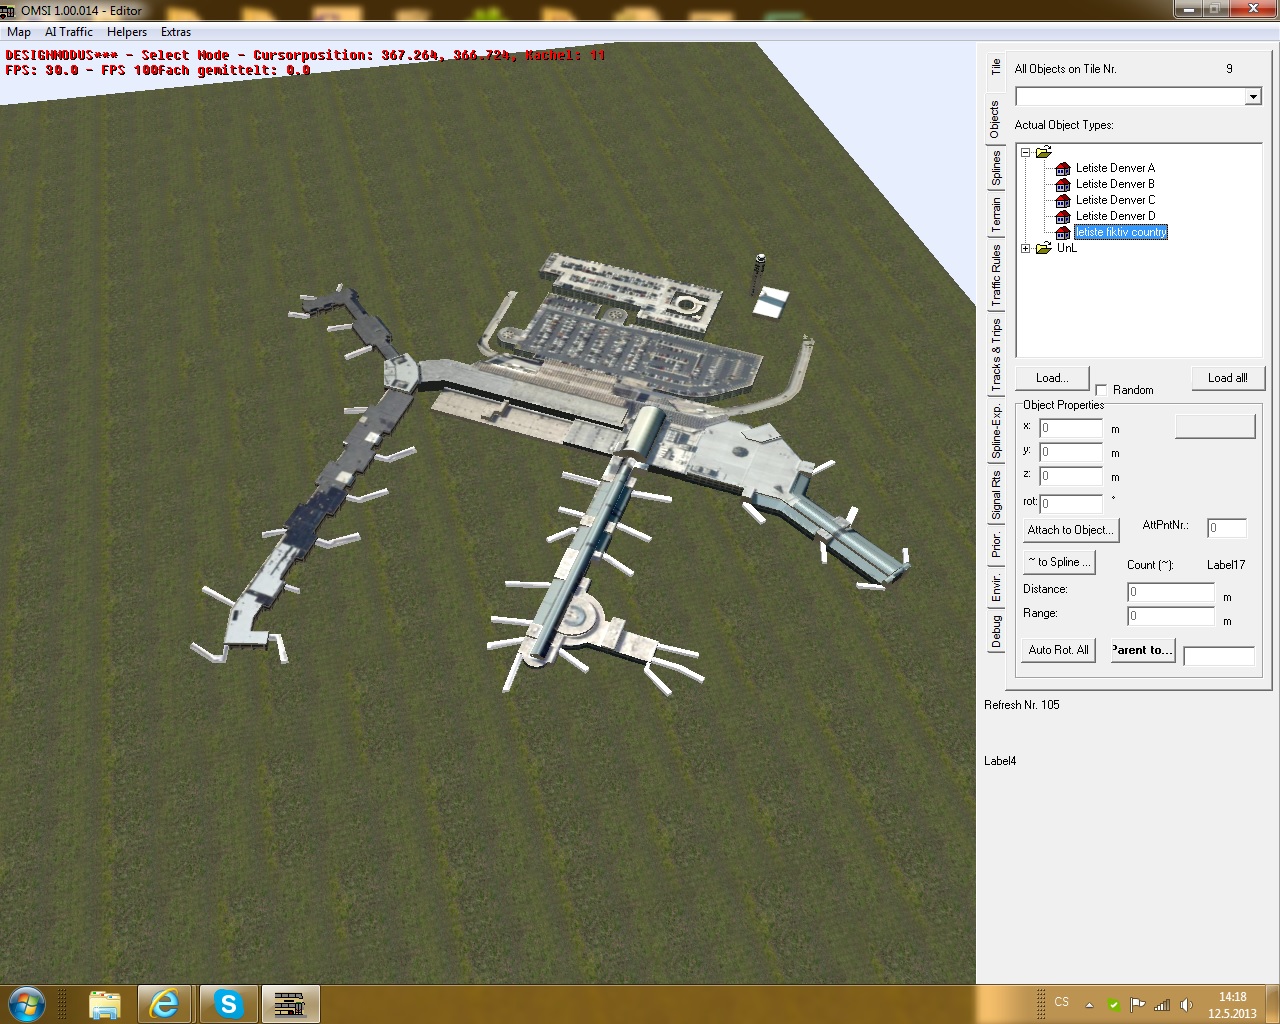This screenshot has height=1024, width=1280.
Task: Switch to the Splines tab
Action: (x=996, y=168)
